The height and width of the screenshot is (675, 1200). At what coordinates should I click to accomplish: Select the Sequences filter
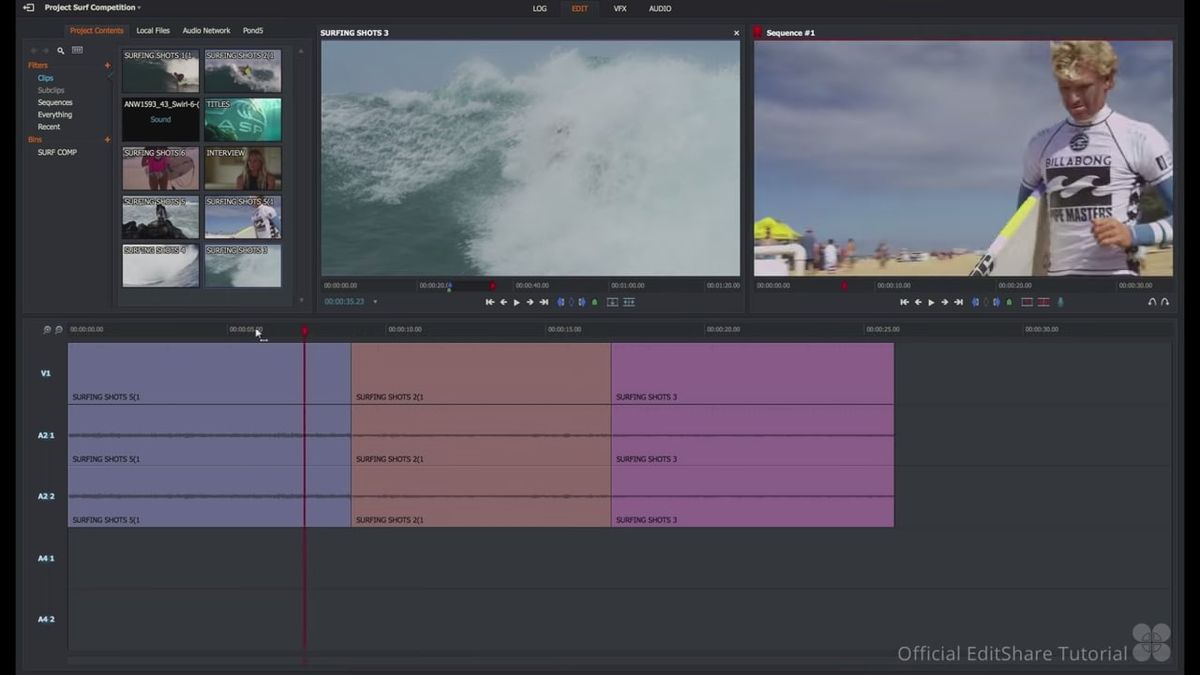click(55, 102)
